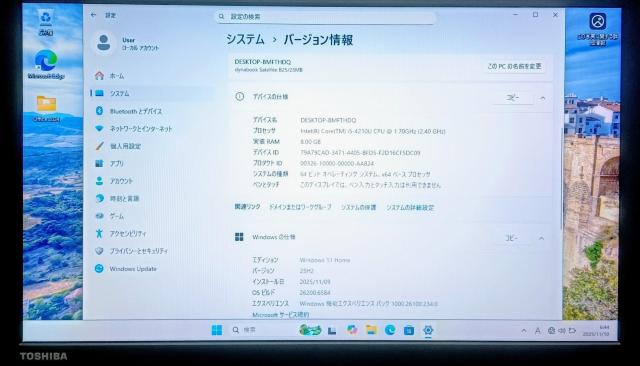Click the プロセッサ Intel Core i5 value
The image size is (640, 366).
pos(372,131)
